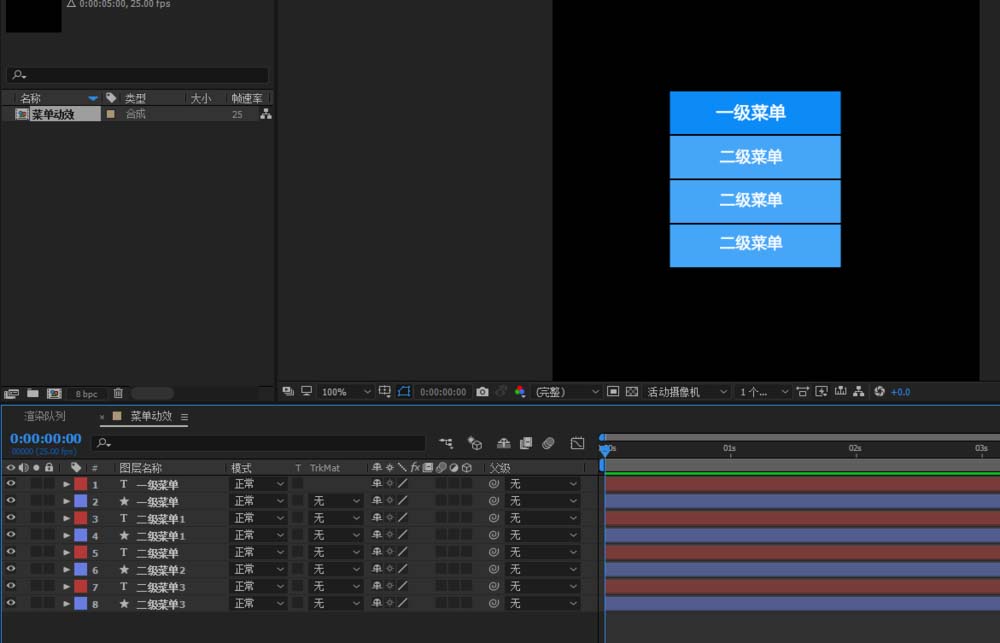Click the 0:00:00:00 current time display in timeline
1000x643 pixels.
(45, 438)
